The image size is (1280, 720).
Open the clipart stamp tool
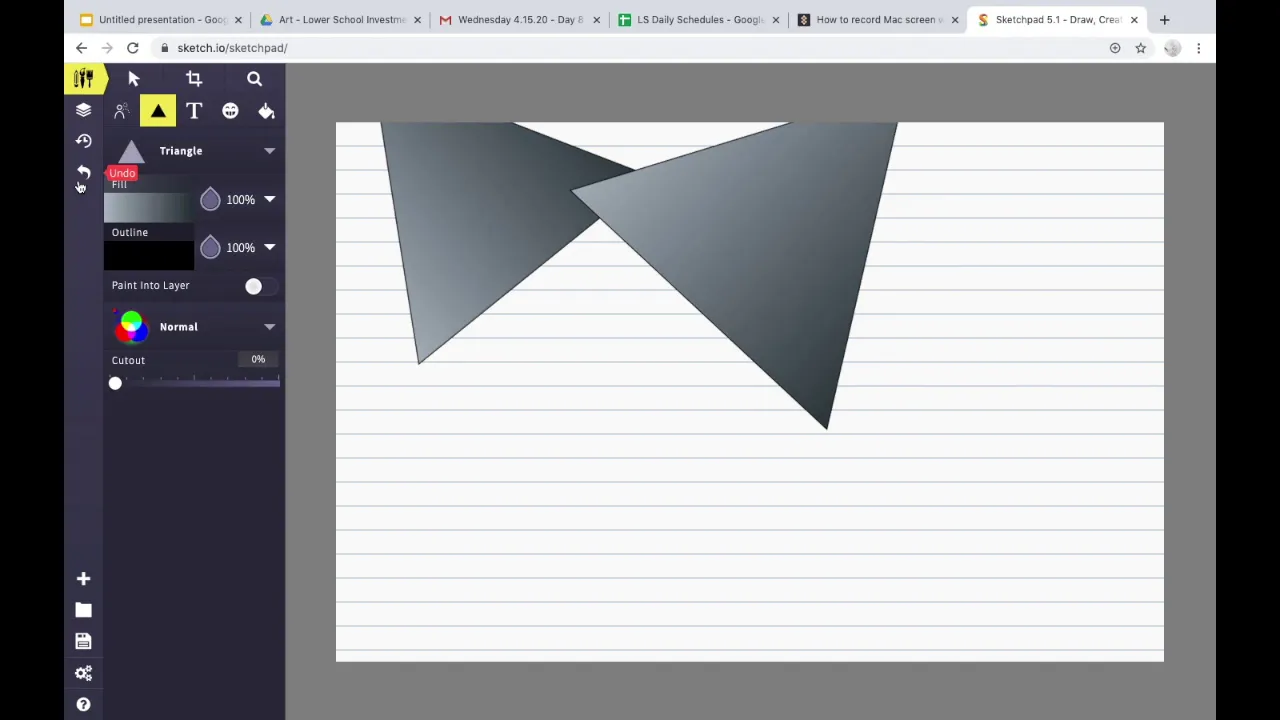[230, 111]
